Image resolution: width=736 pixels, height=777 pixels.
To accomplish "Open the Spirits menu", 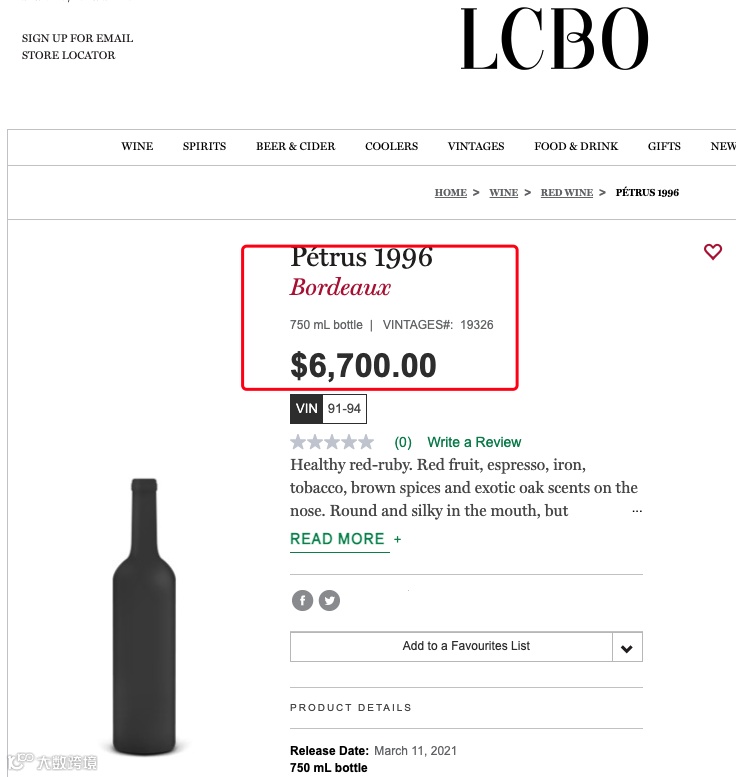I will 204,146.
